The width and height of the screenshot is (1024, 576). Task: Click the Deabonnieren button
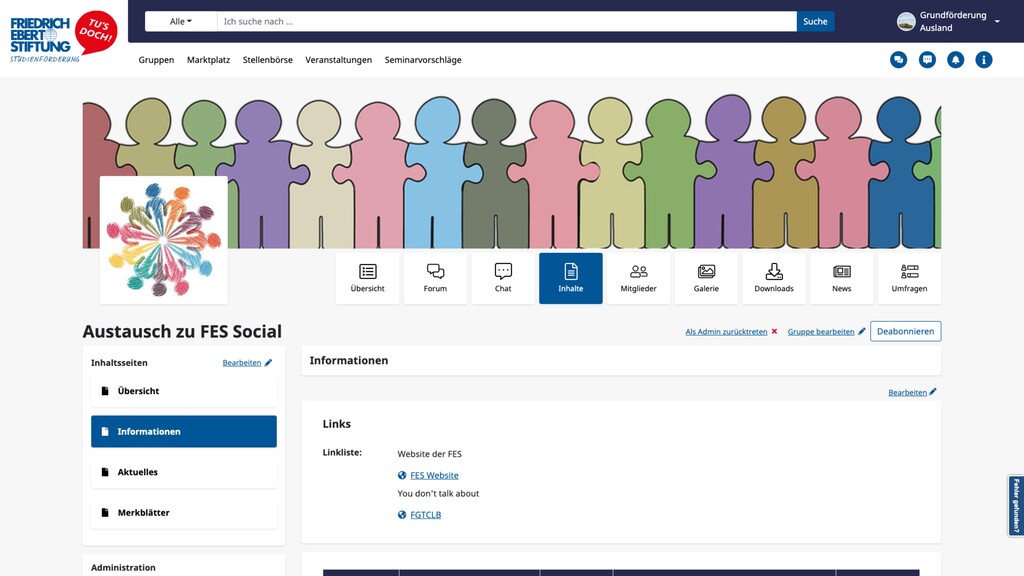click(x=905, y=331)
